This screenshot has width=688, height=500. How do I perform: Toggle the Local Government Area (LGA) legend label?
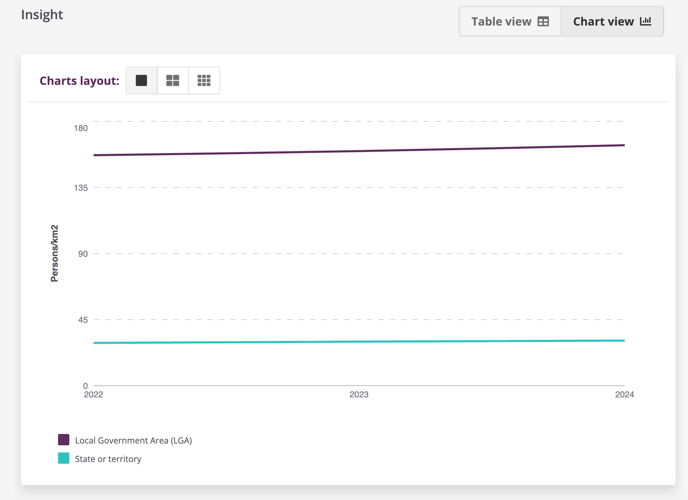coord(133,440)
